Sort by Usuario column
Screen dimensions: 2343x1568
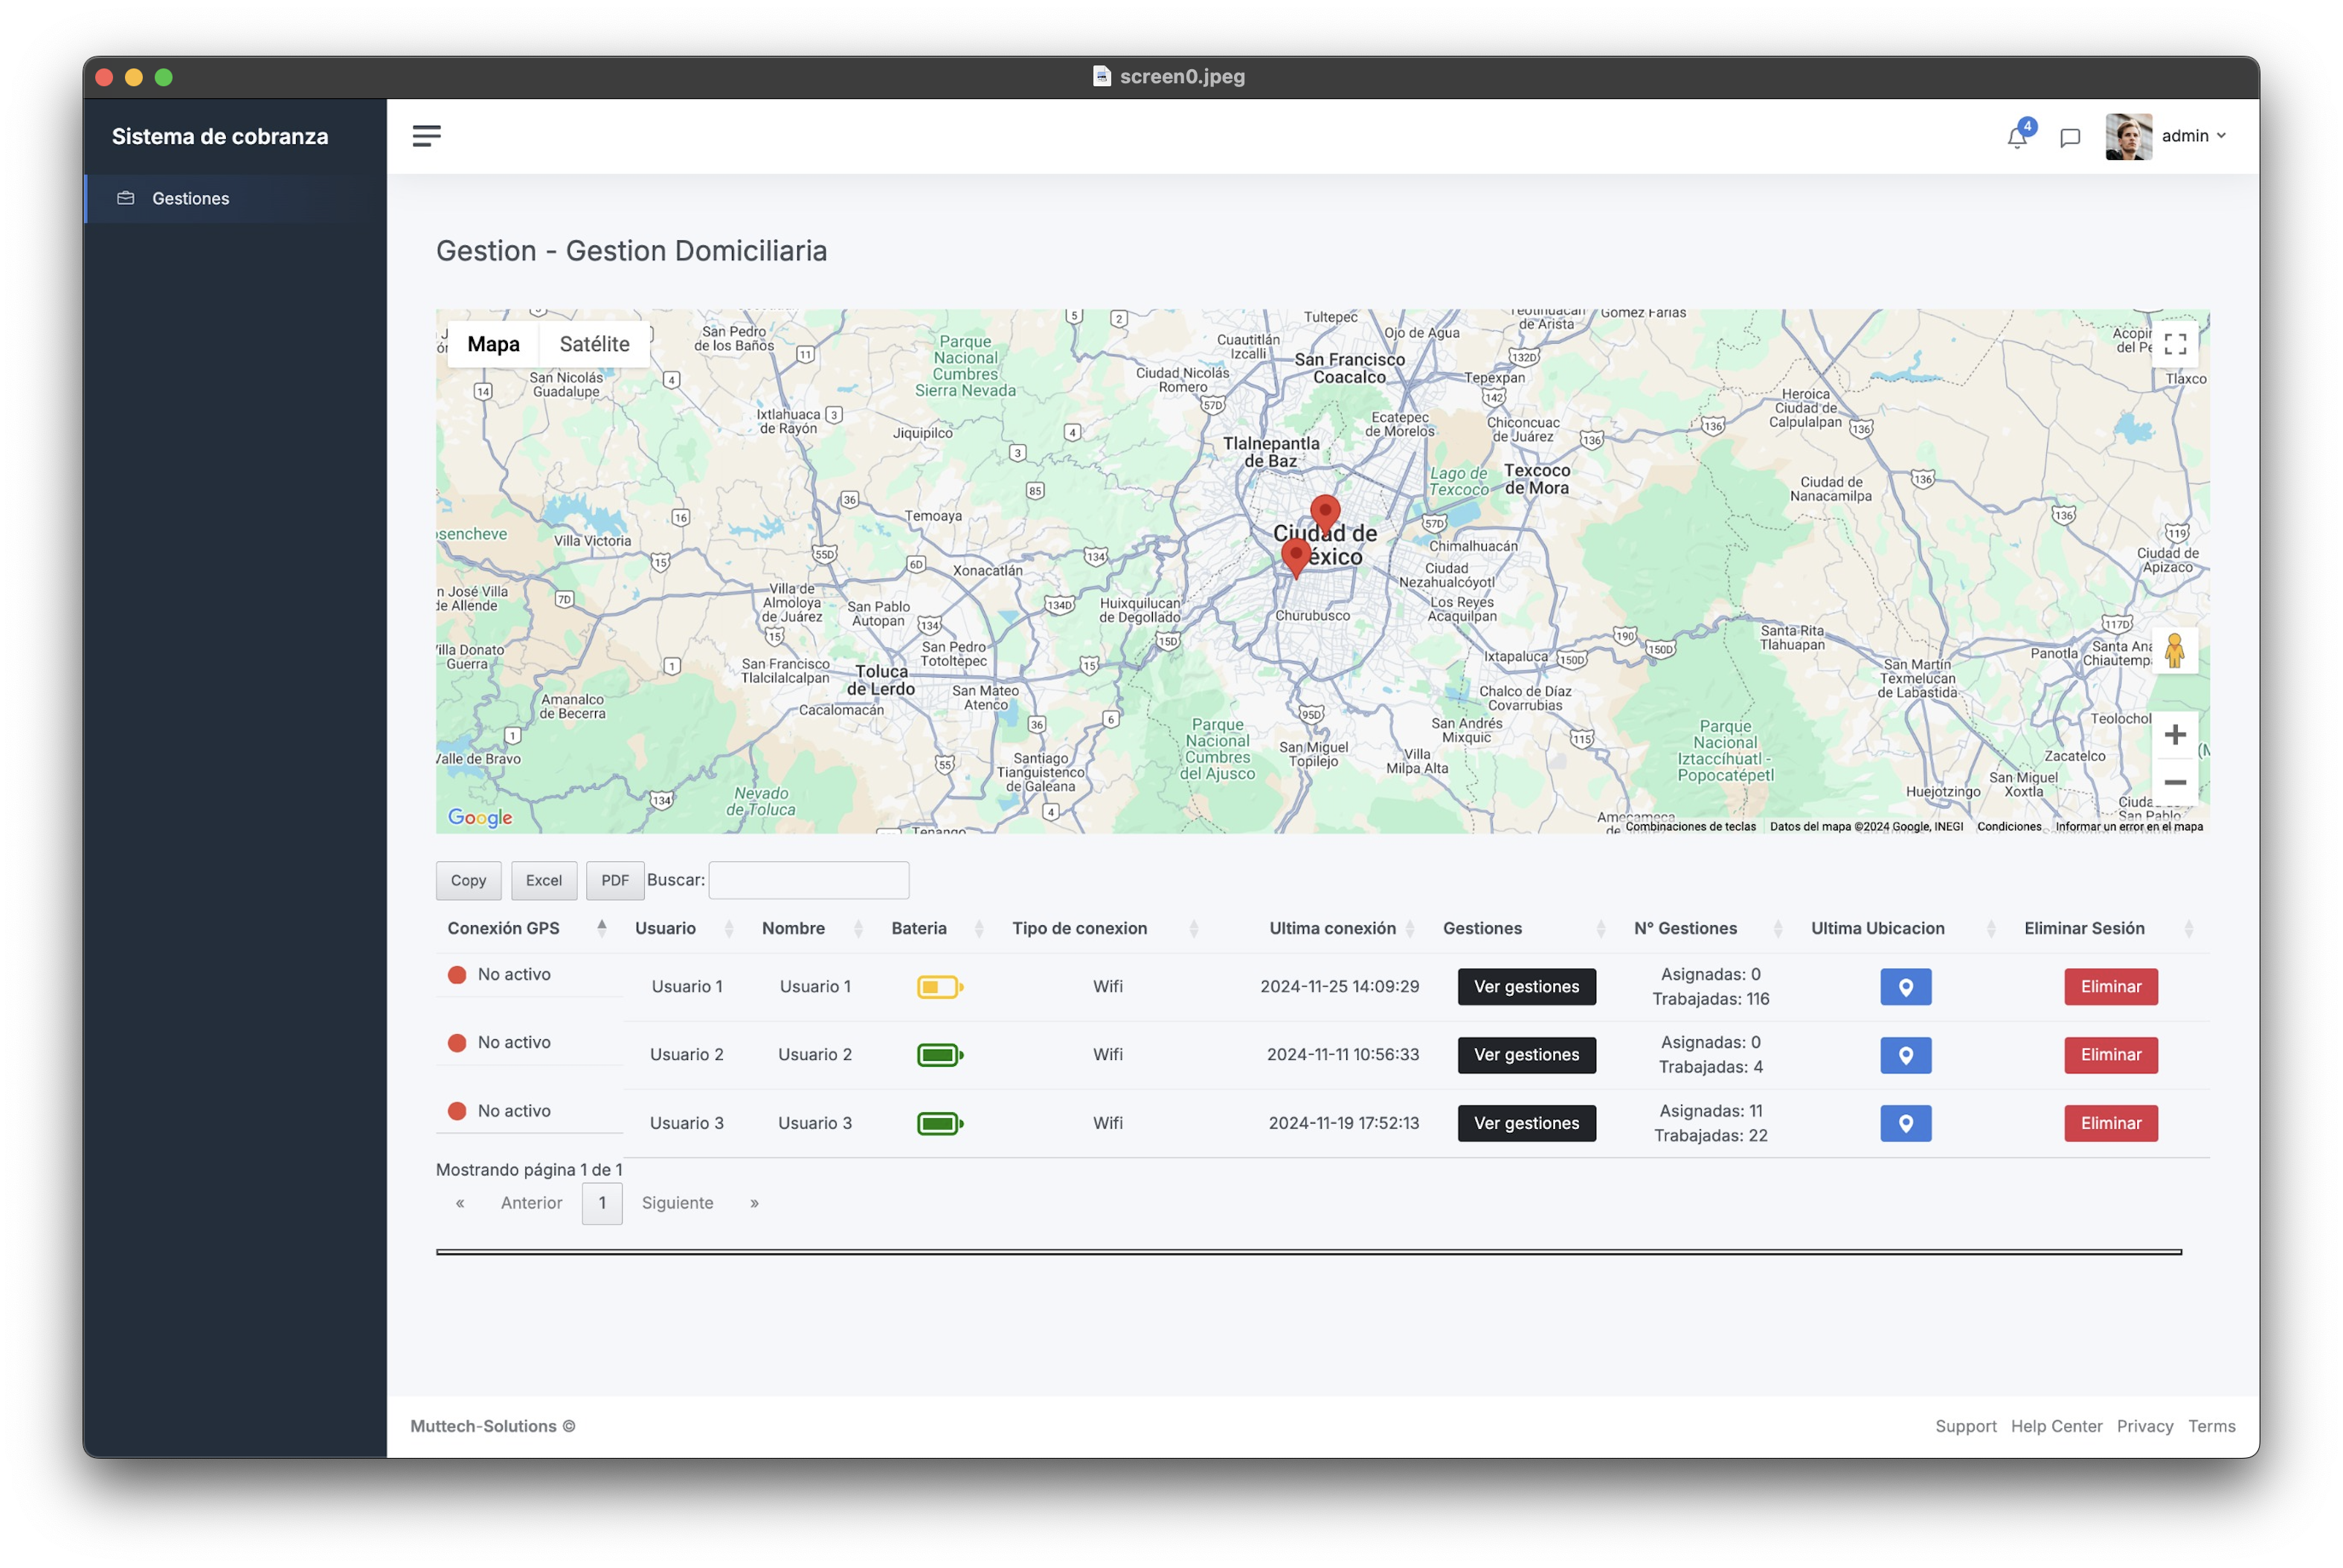(x=686, y=928)
